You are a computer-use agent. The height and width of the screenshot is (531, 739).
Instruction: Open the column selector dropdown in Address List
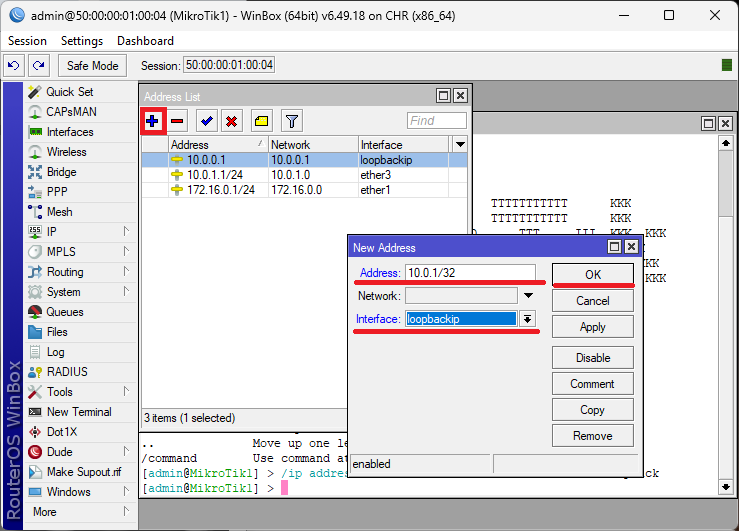pos(460,144)
